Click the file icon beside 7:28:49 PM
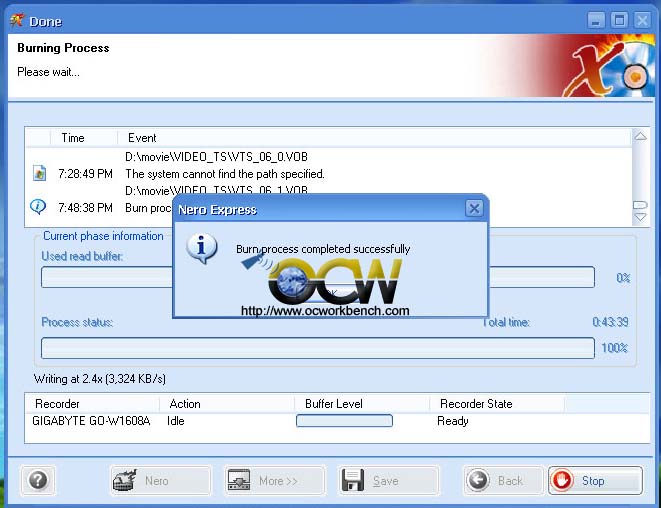The image size is (661, 508). click(39, 173)
